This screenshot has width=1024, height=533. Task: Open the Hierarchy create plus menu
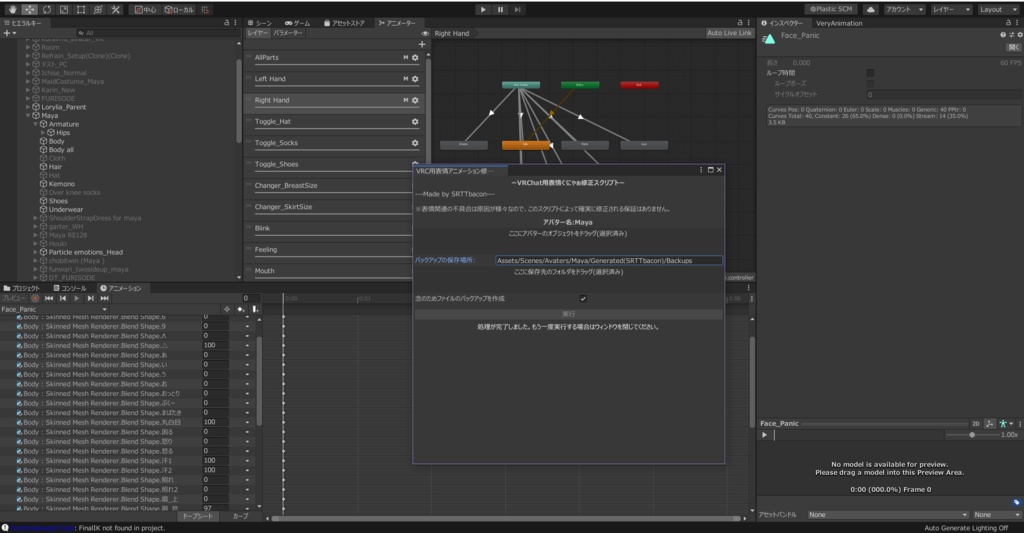pos(8,33)
